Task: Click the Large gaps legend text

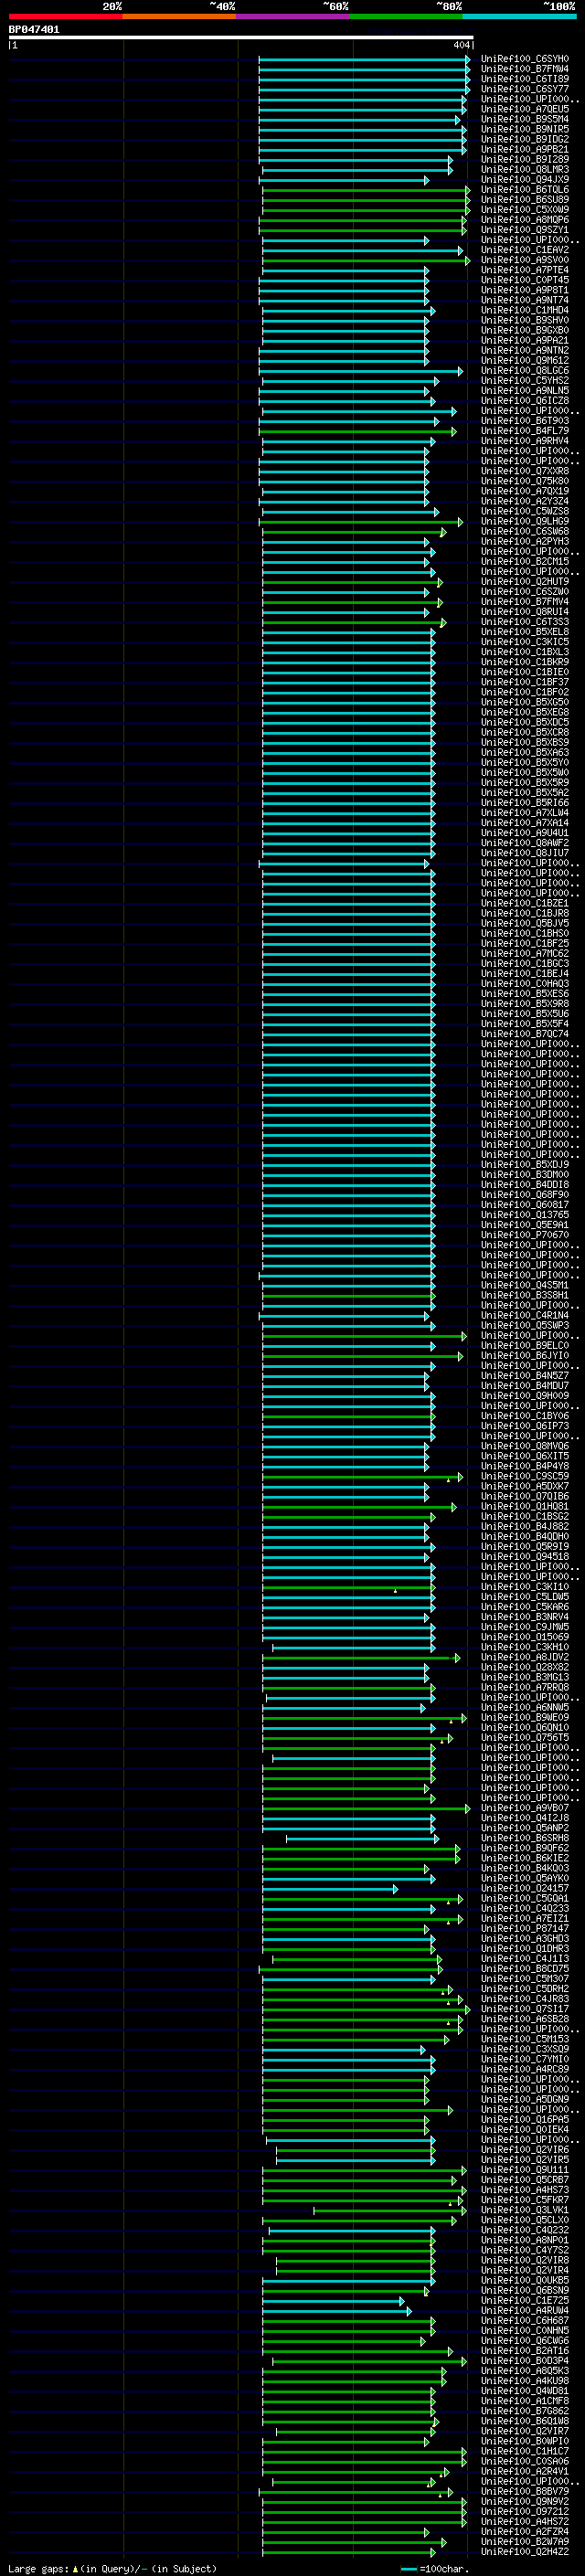Action: coord(112,2568)
